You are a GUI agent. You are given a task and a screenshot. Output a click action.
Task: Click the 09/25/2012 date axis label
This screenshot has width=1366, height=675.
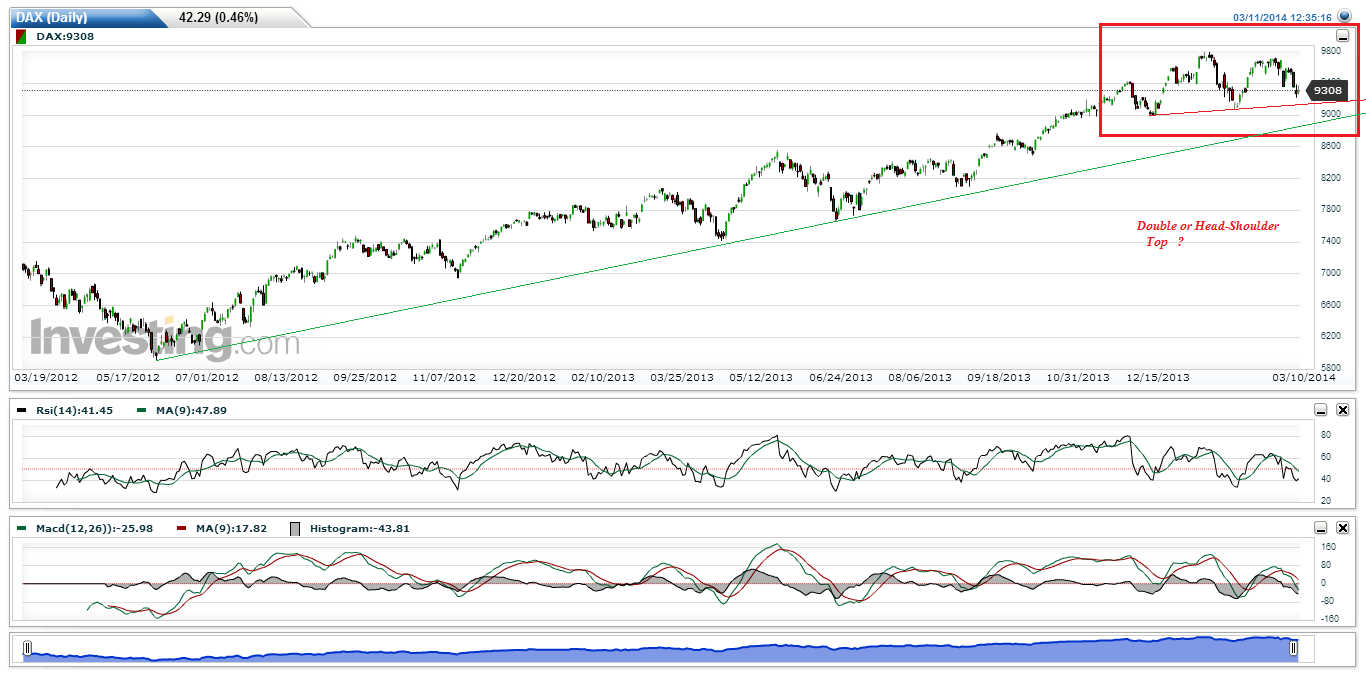coord(365,378)
